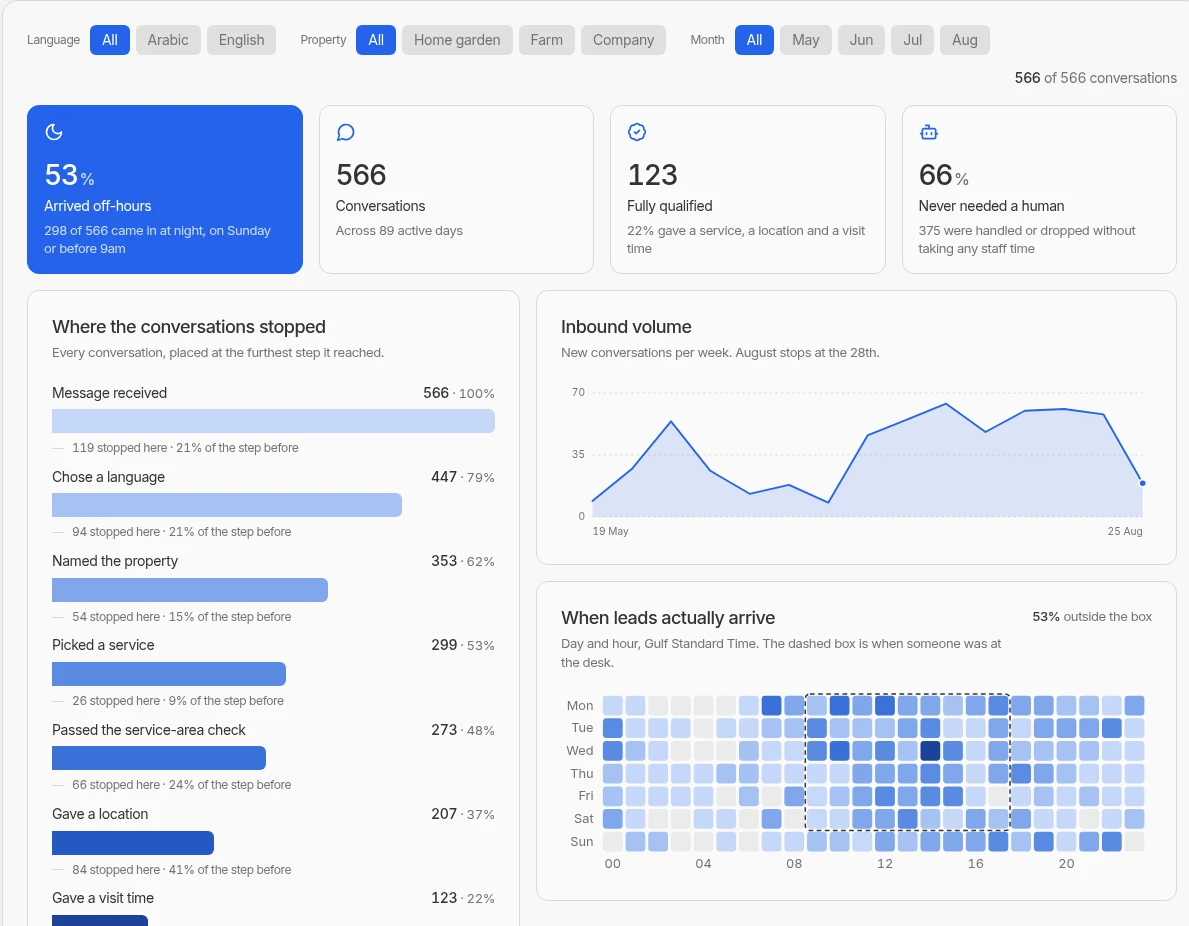Click the Gave a location funnel bar
This screenshot has height=926, width=1189.
133,843
